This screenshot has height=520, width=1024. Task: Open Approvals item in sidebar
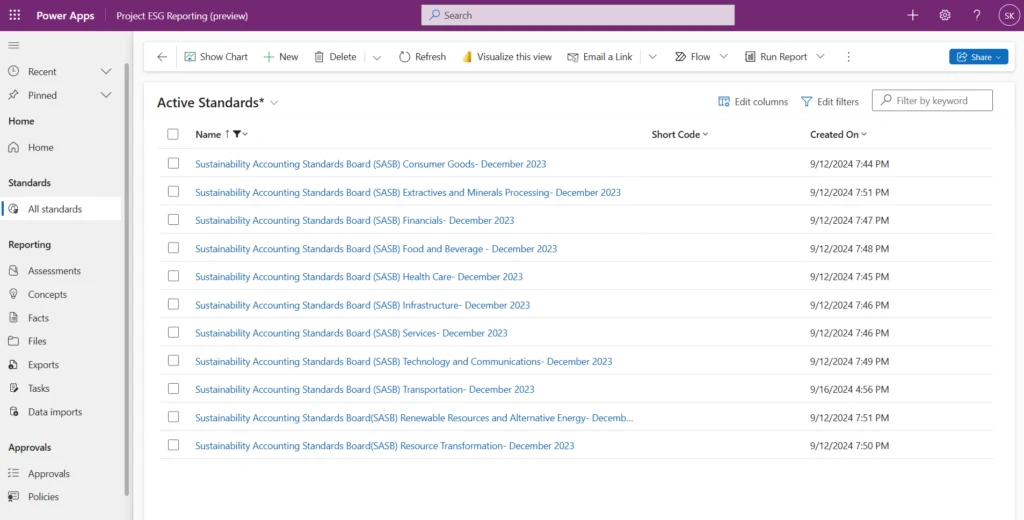48,474
